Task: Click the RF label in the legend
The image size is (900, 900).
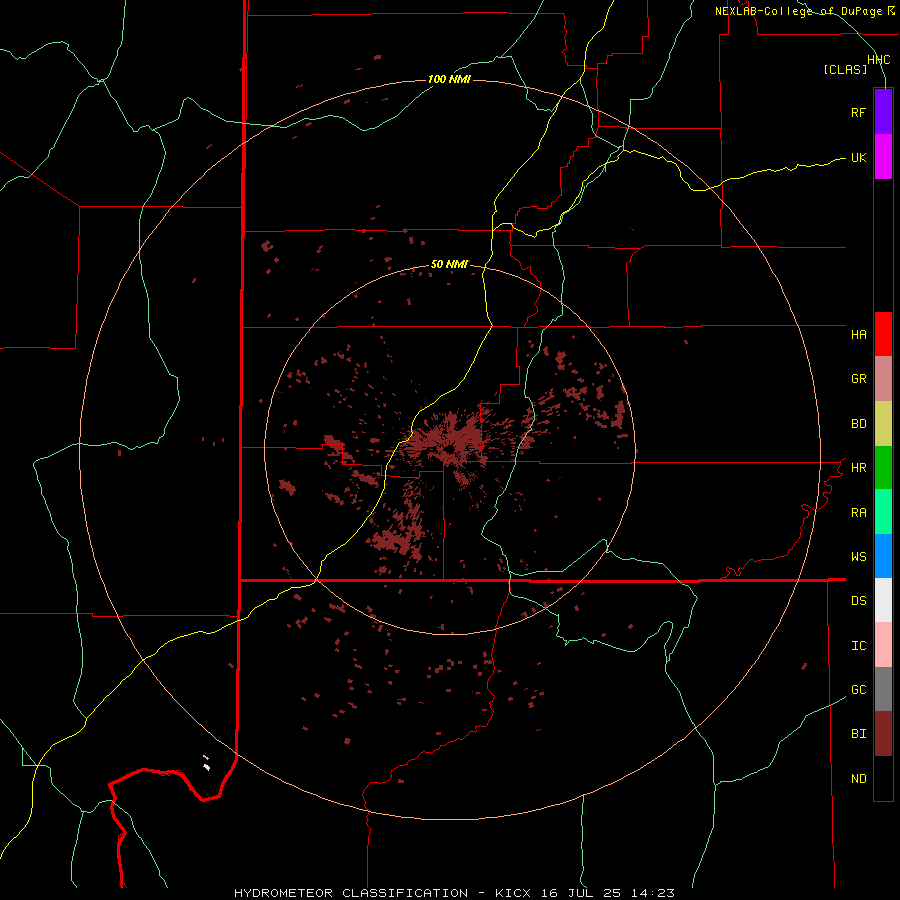Action: click(858, 112)
